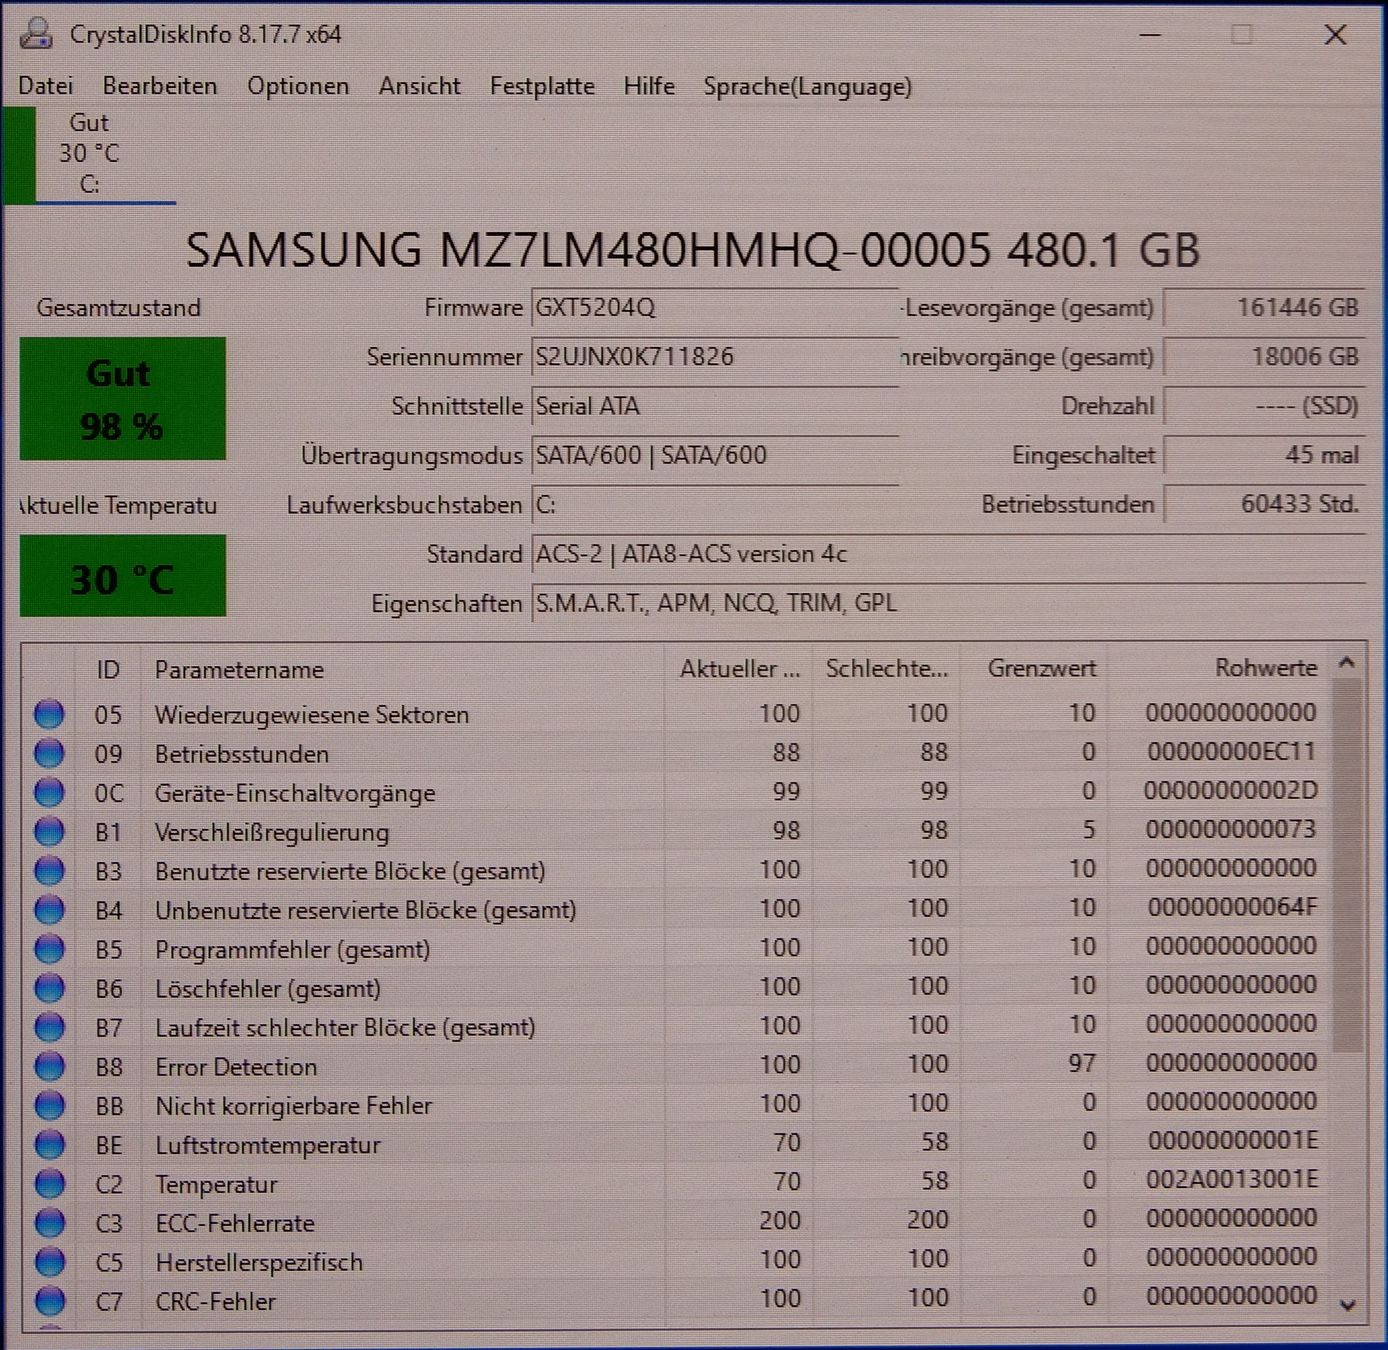The image size is (1388, 1350).
Task: Click the raw value 00000000EC11
Action: (x=1232, y=752)
